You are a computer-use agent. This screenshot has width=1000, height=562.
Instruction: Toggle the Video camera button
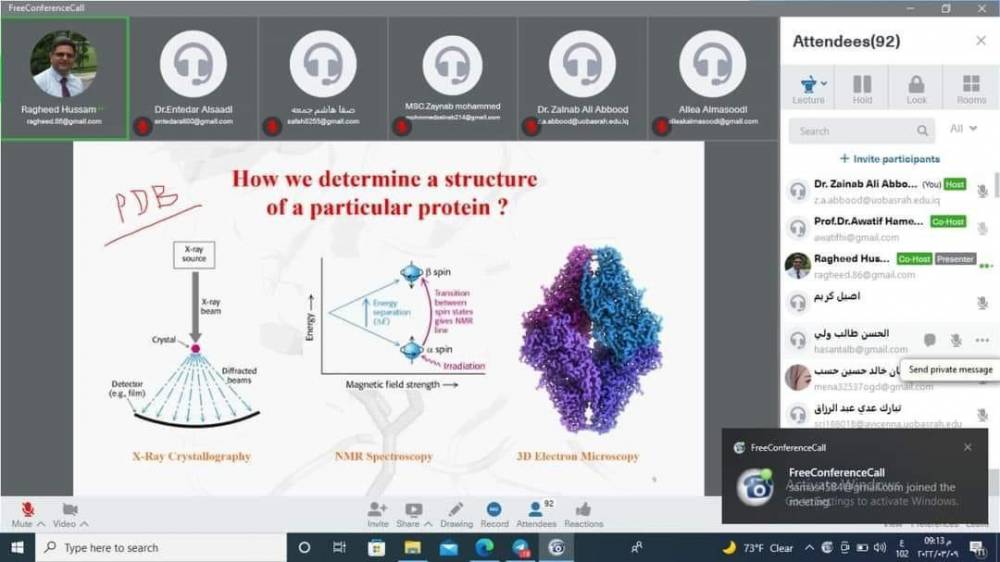(69, 510)
